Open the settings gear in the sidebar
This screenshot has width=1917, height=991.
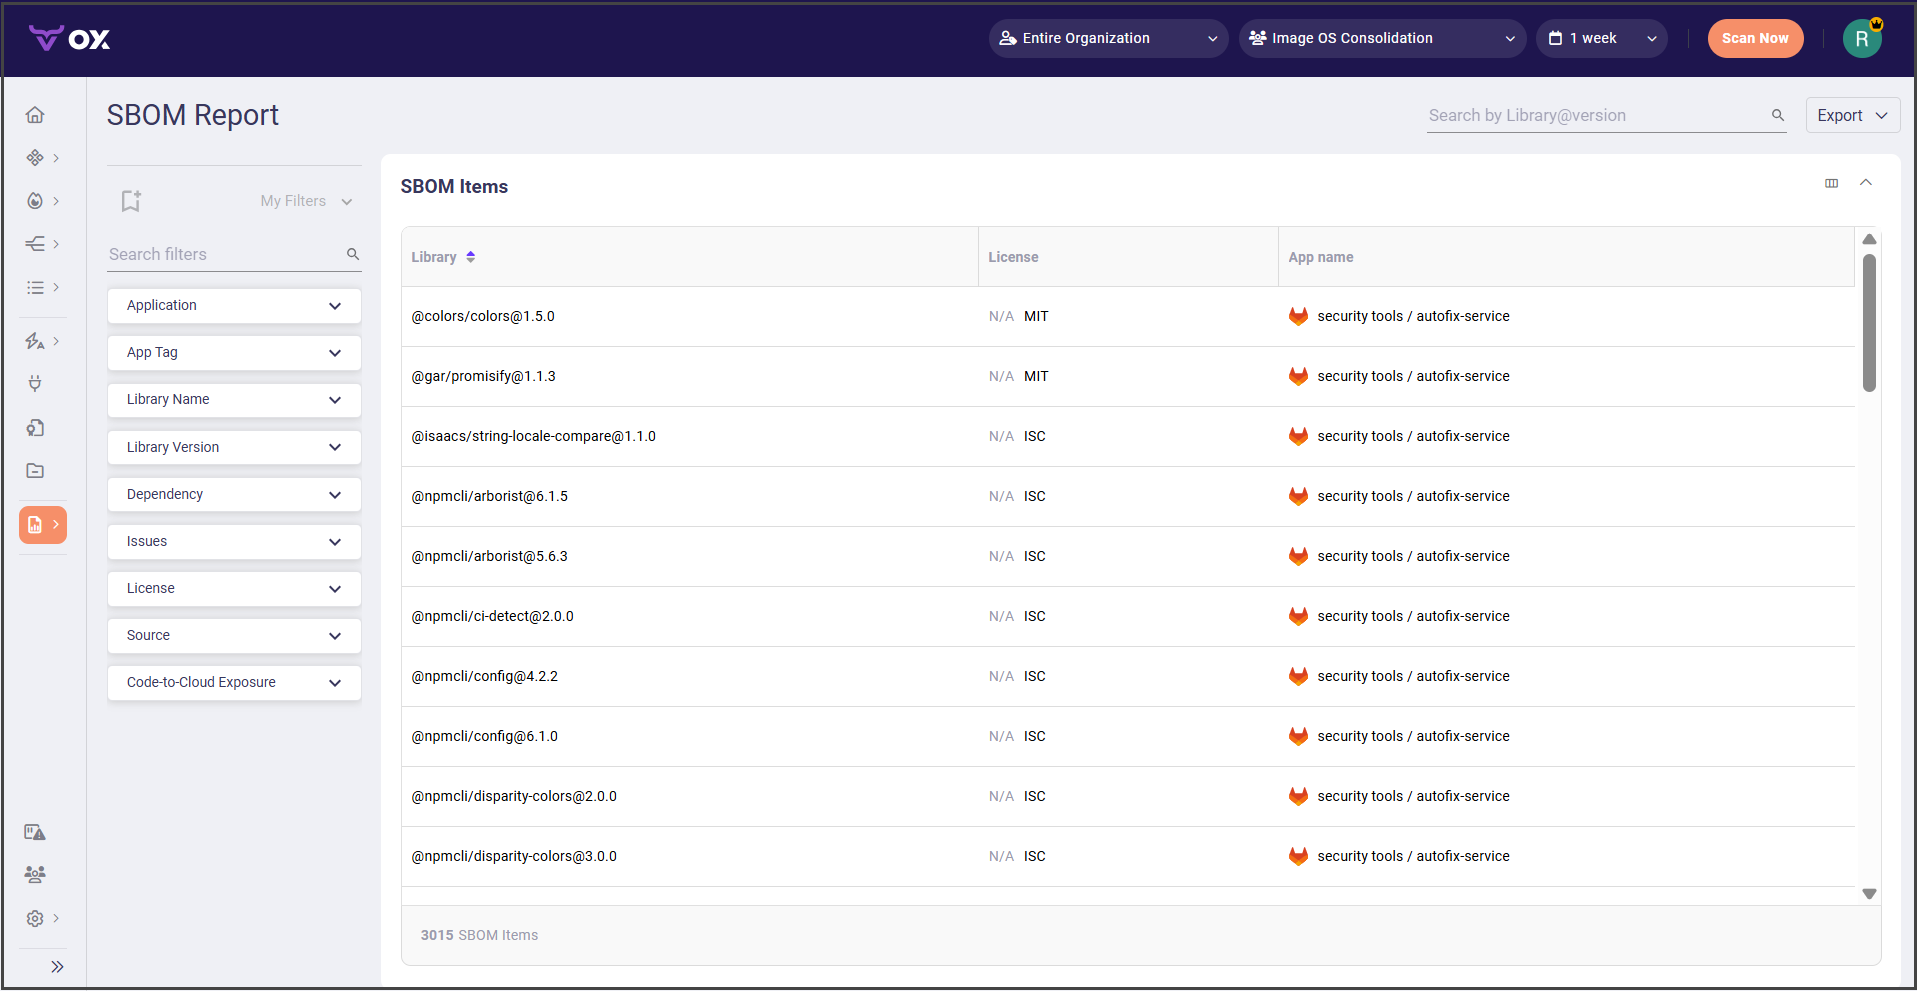coord(35,918)
